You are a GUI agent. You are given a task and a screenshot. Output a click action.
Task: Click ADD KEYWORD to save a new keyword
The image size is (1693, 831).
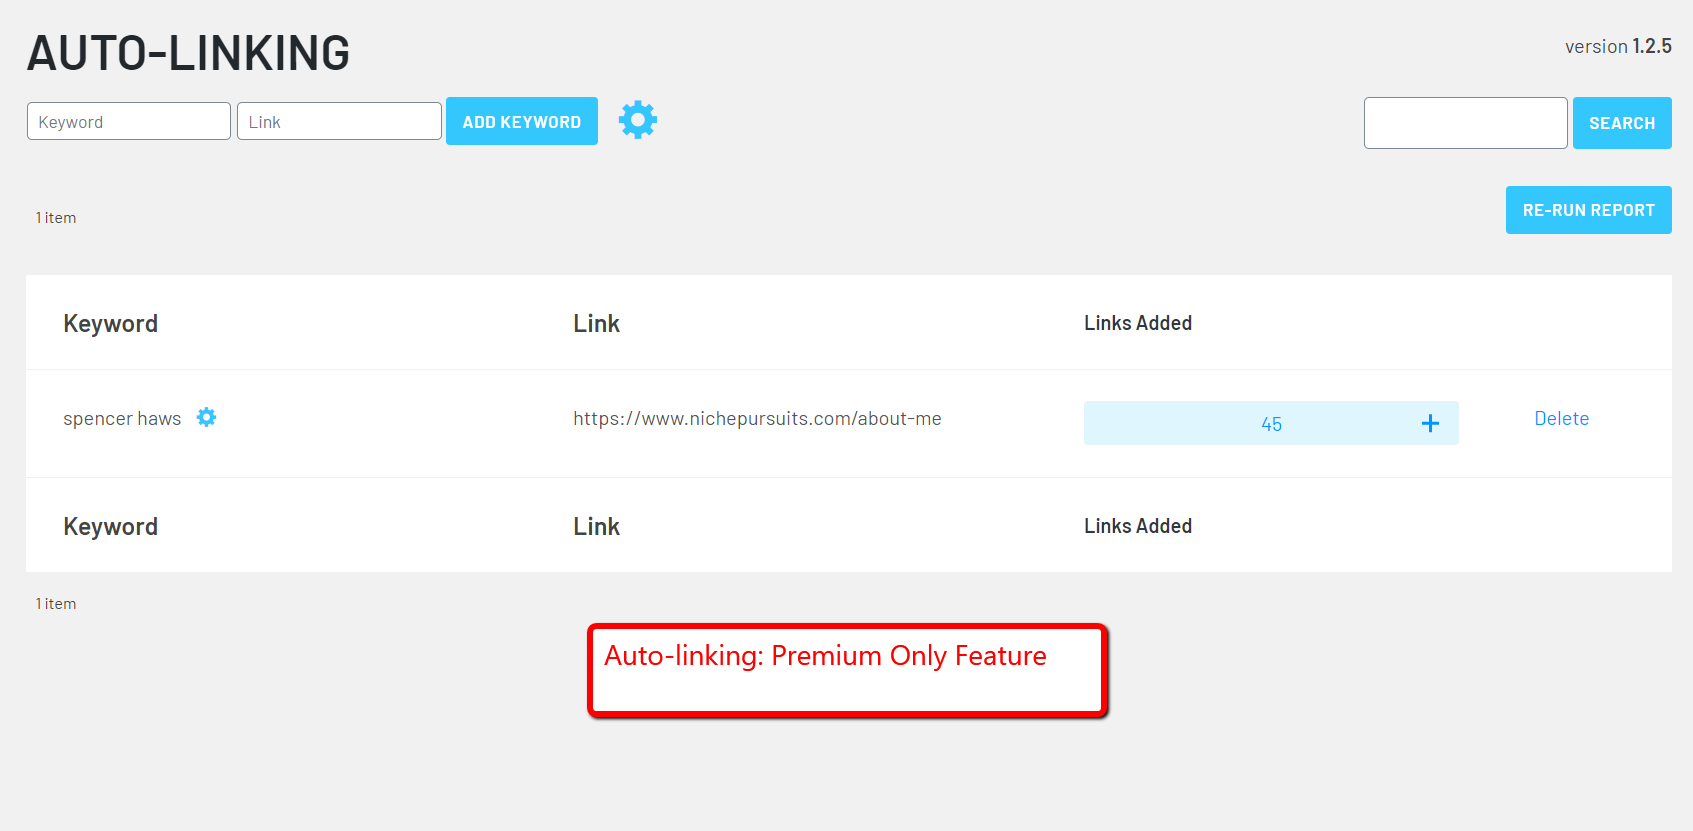tap(521, 121)
